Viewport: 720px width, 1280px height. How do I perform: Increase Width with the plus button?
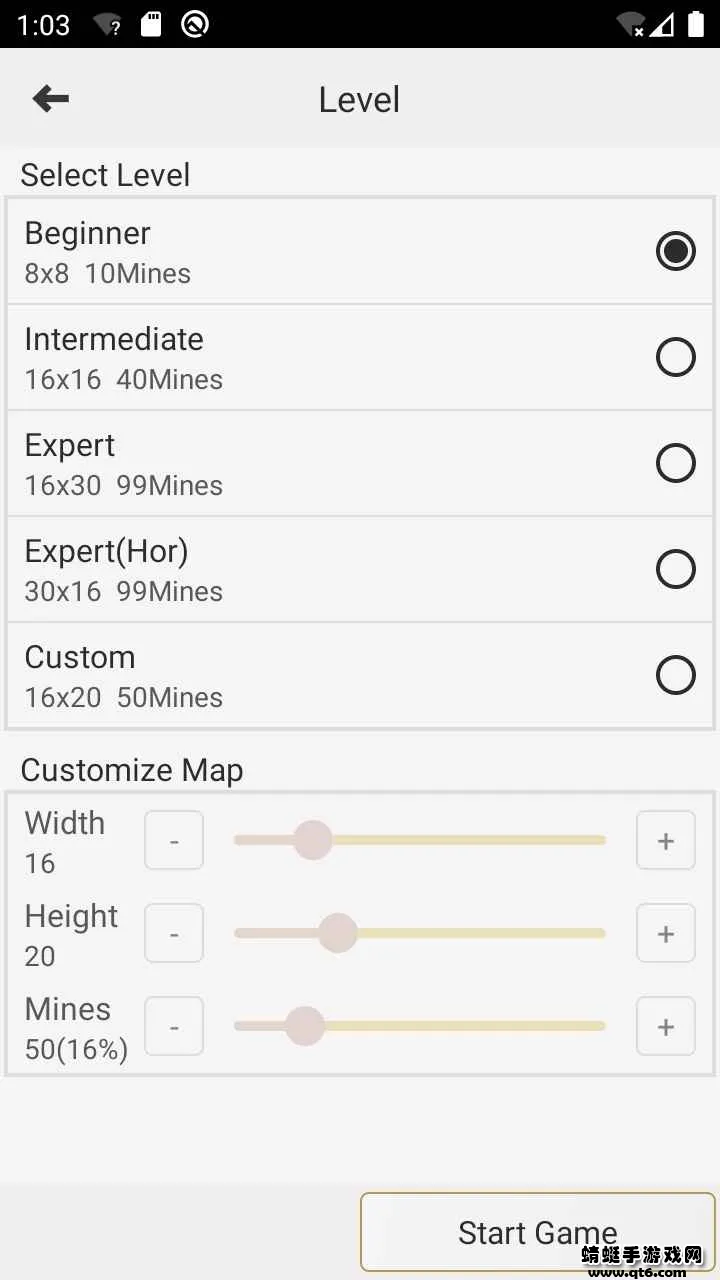[x=665, y=841]
